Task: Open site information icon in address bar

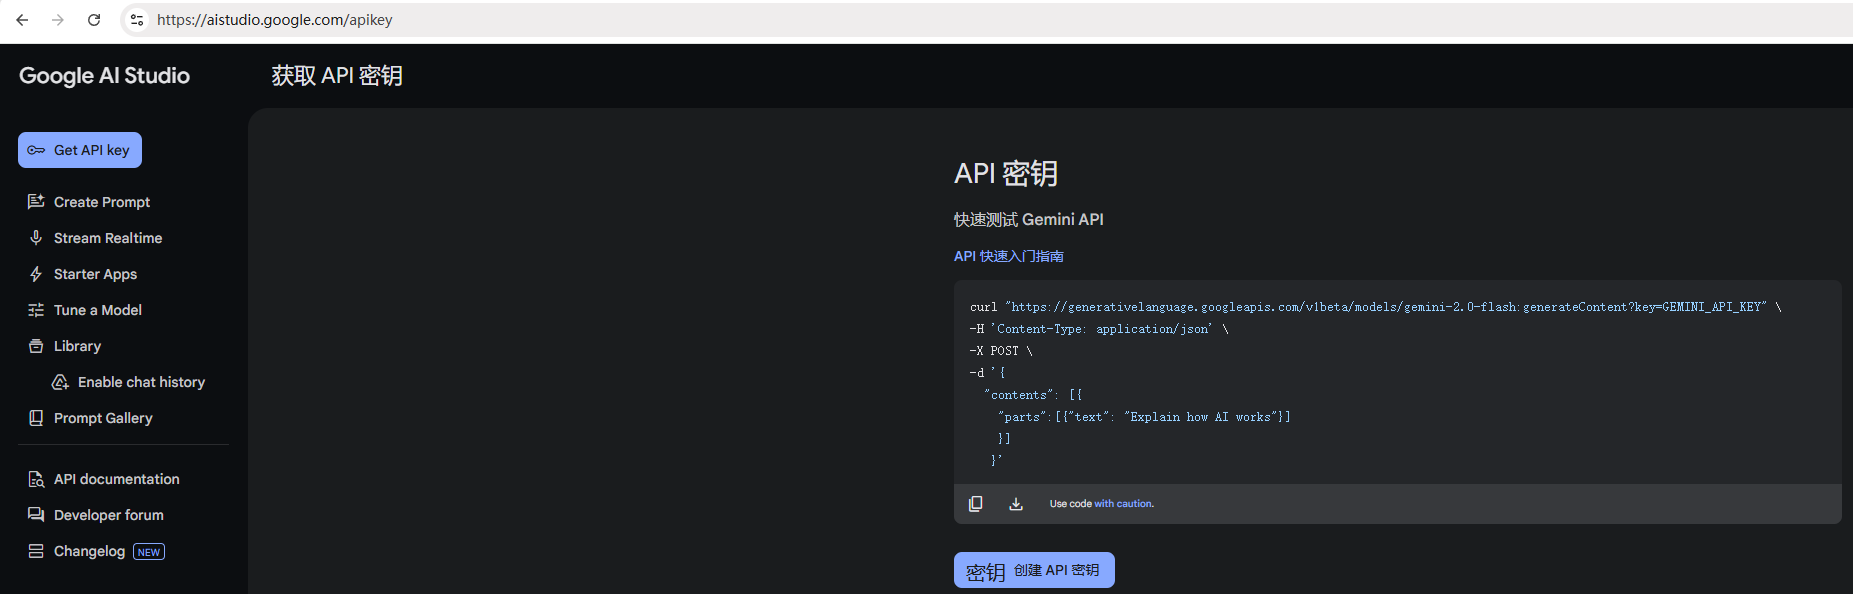Action: click(x=137, y=20)
